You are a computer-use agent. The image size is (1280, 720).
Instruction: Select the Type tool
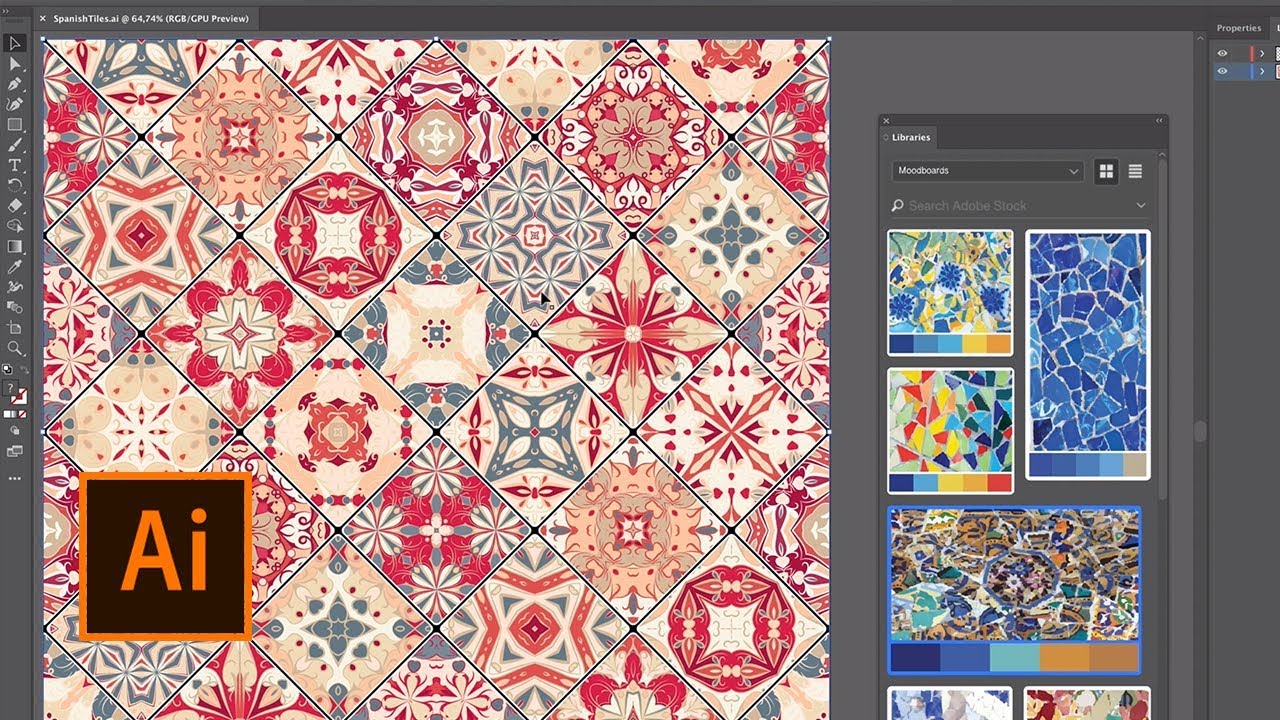(15, 165)
